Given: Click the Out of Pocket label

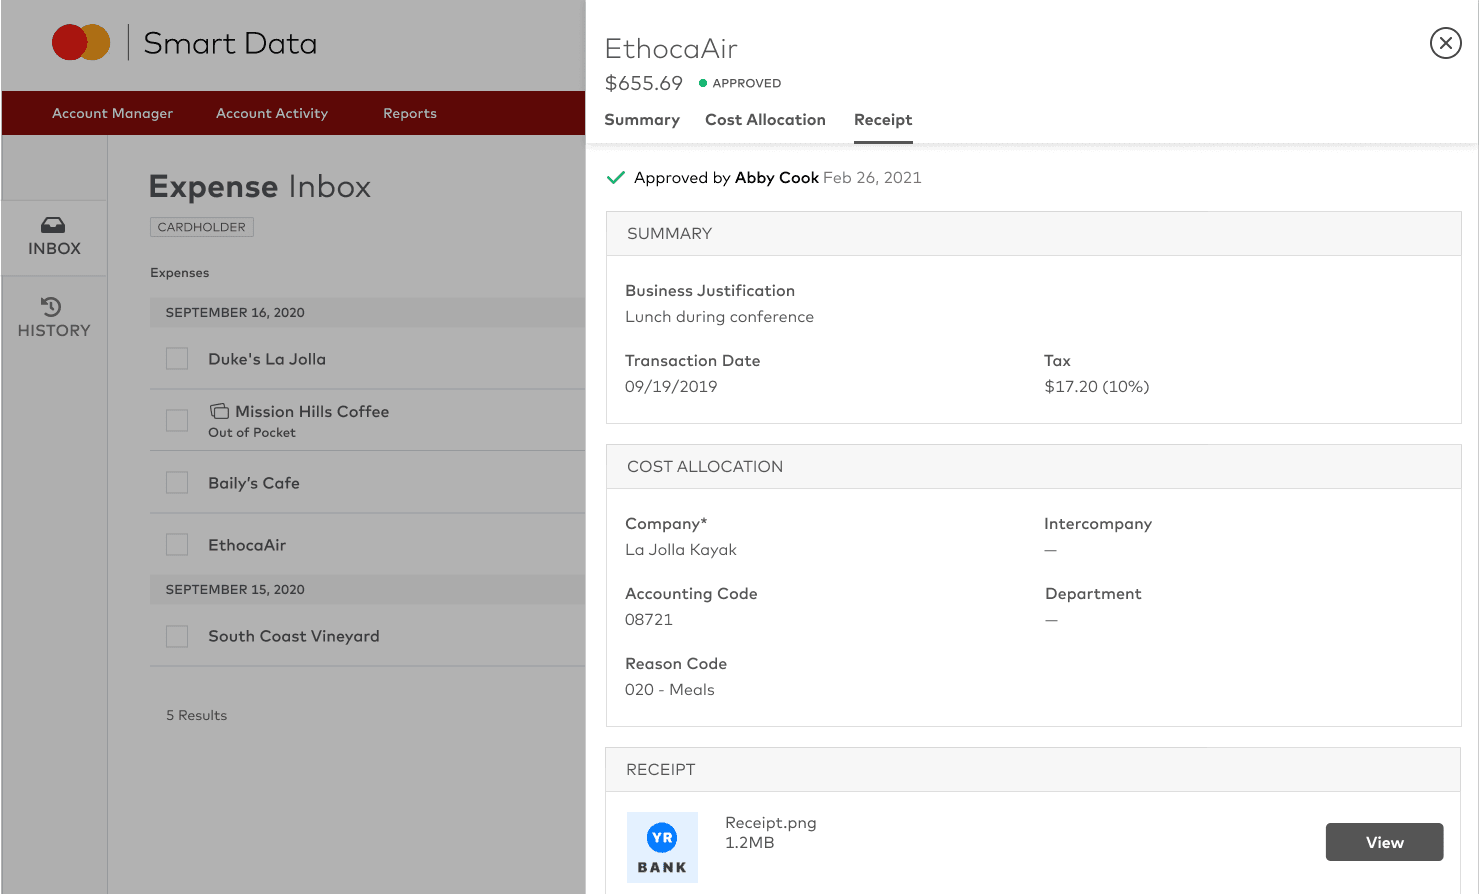Looking at the screenshot, I should pos(252,433).
